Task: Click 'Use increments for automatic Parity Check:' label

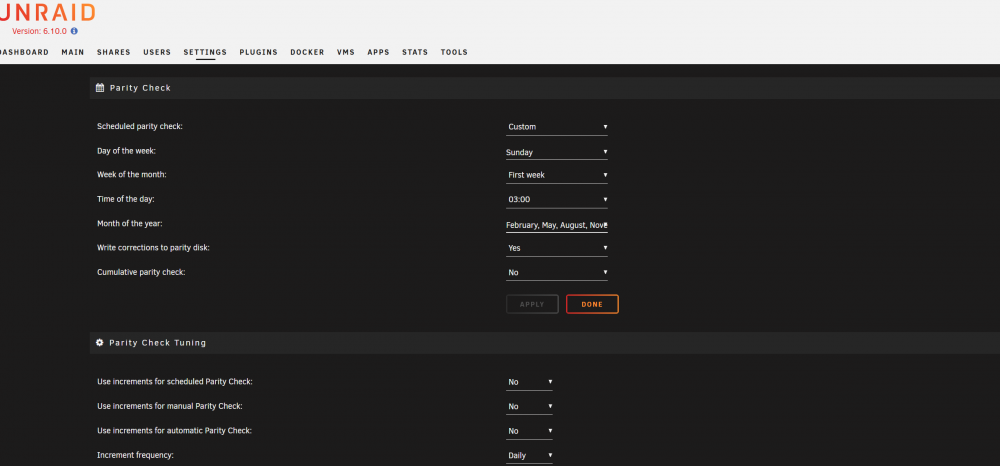Action: click(174, 430)
